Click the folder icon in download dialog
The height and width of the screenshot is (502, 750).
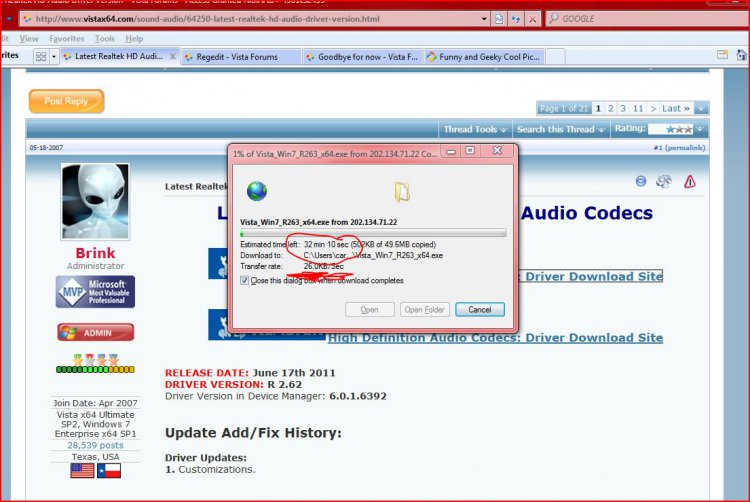tap(402, 192)
